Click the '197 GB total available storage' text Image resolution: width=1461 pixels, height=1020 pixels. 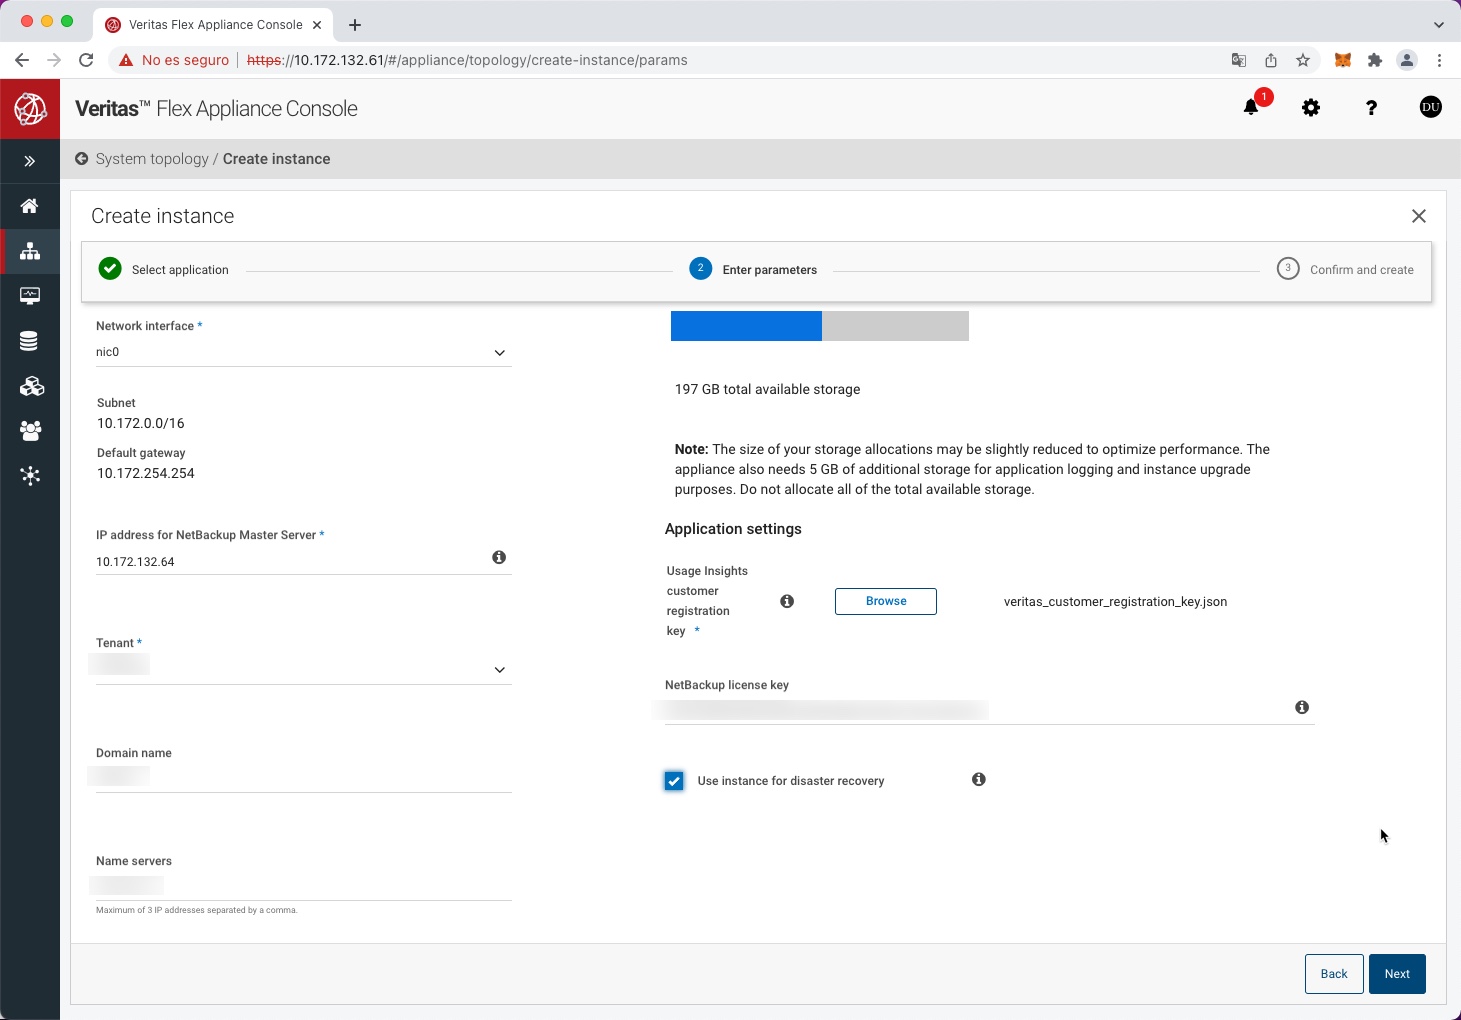click(x=767, y=389)
